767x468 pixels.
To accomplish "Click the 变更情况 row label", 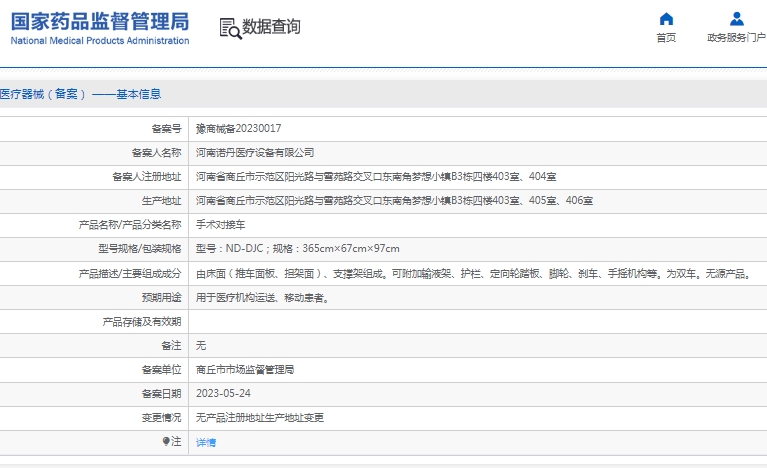I will click(161, 418).
